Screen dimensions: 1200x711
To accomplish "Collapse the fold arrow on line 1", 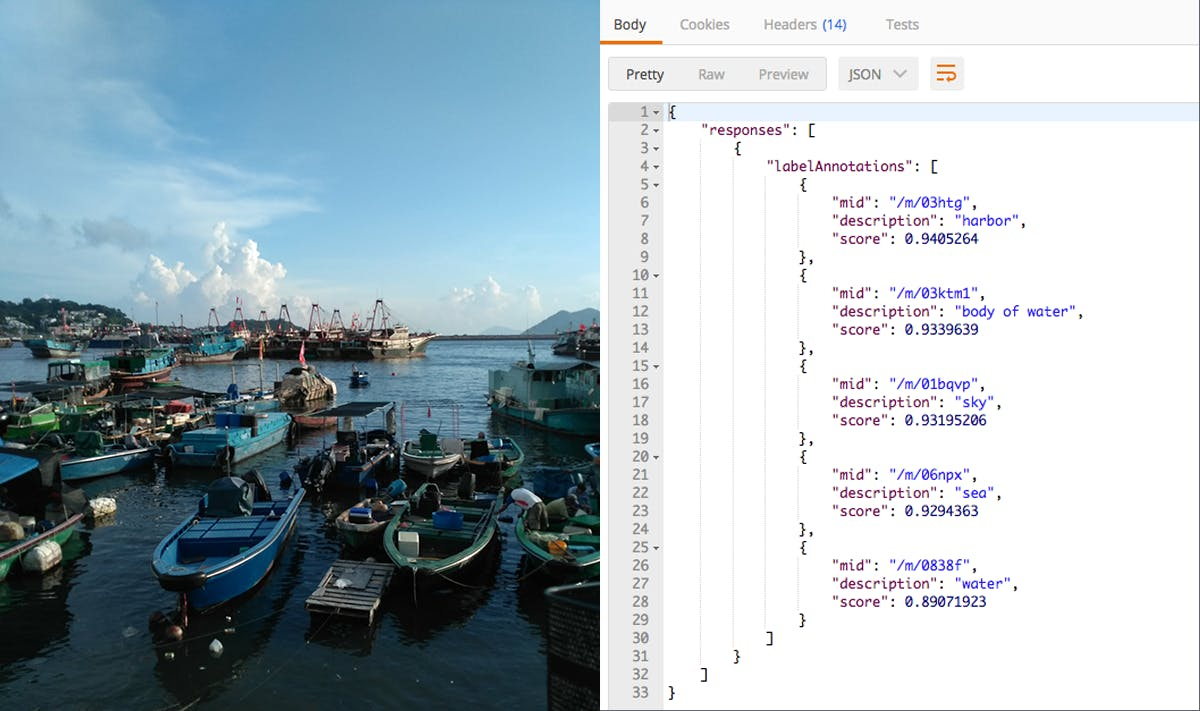I will pos(657,112).
